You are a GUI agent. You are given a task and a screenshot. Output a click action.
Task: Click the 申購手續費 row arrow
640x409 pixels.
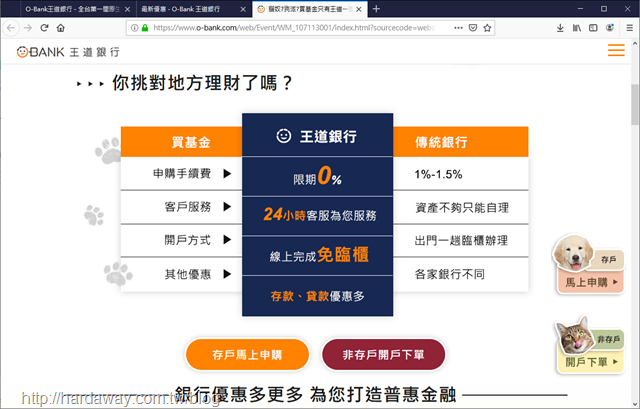click(227, 174)
